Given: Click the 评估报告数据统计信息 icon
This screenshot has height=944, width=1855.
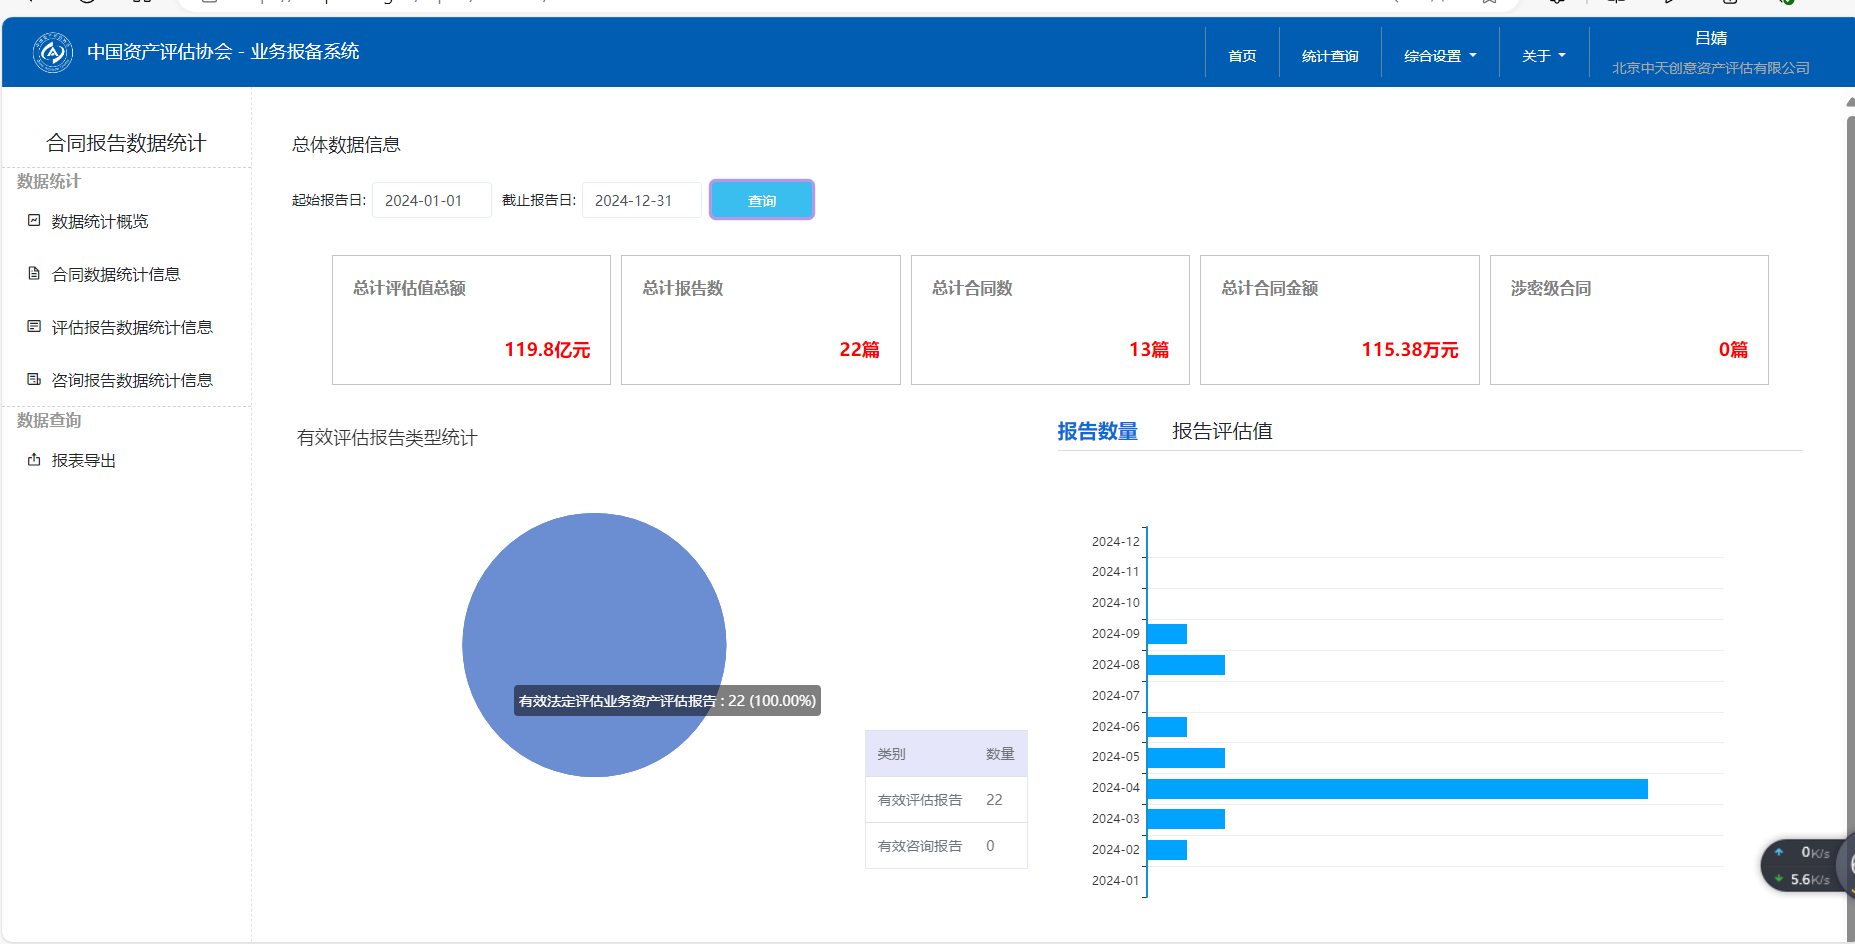Looking at the screenshot, I should point(34,326).
